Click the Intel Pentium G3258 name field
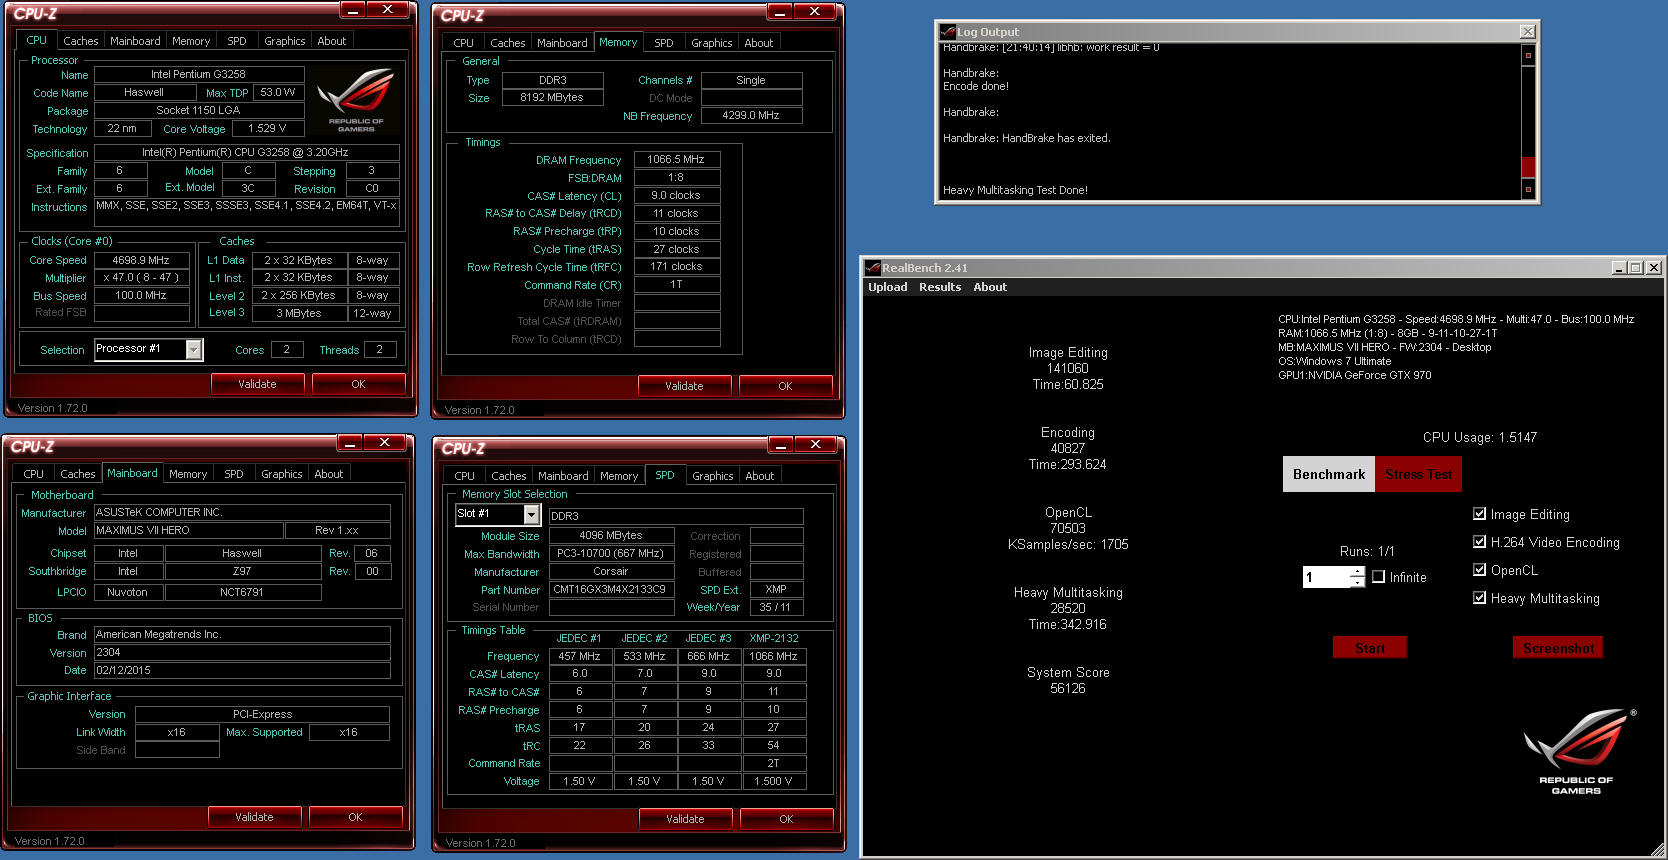The width and height of the screenshot is (1668, 860). point(198,74)
